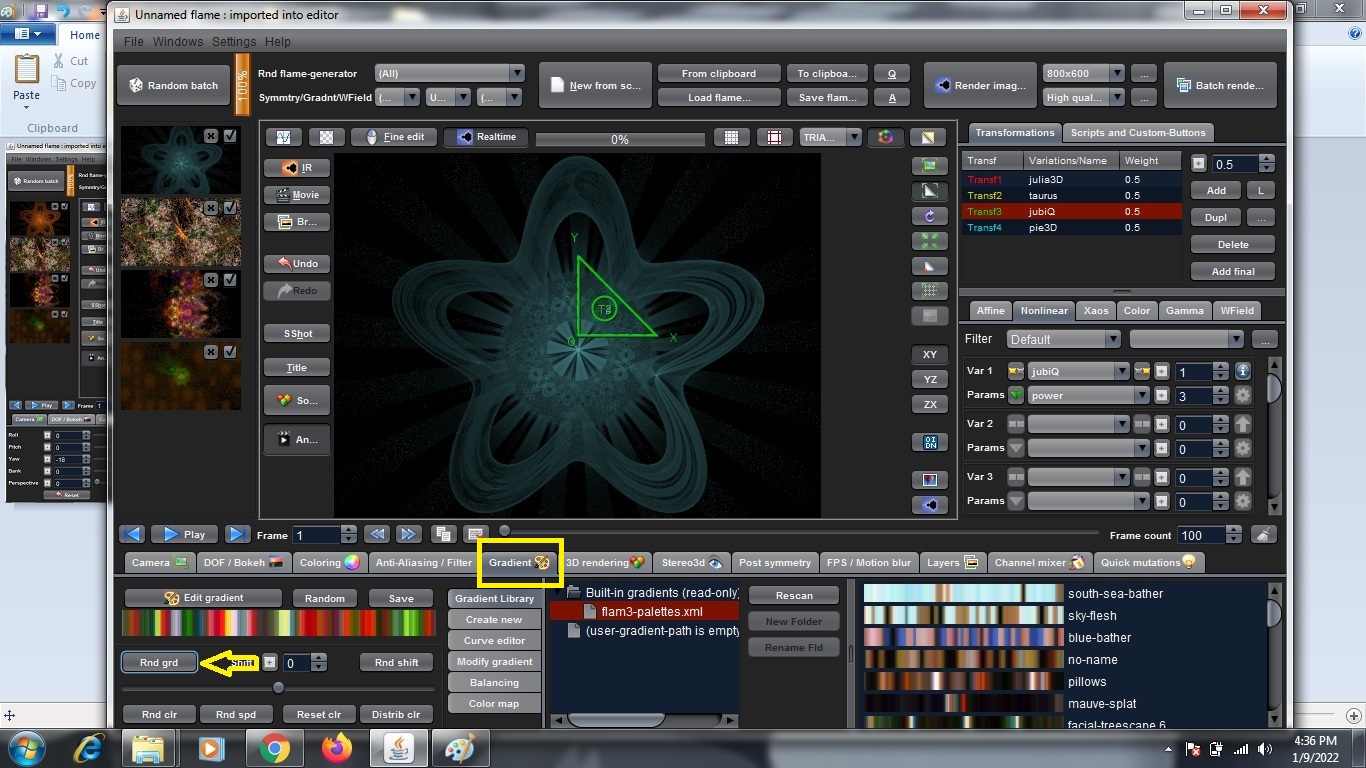This screenshot has width=1366, height=768.
Task: Click the Rnd grd button
Action: [x=159, y=662]
